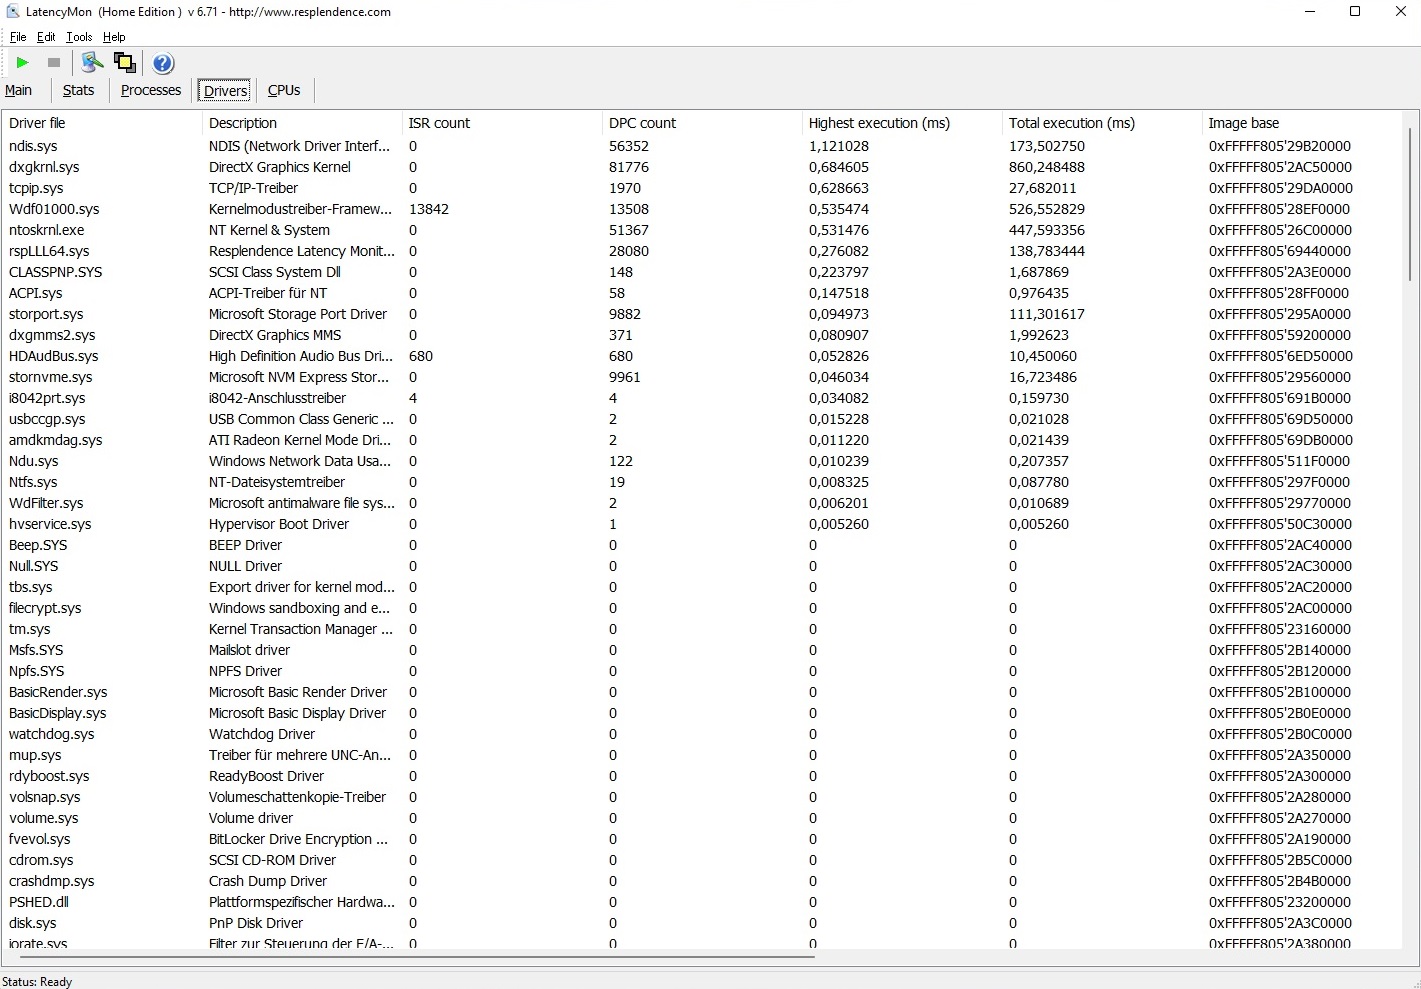Sort by the Image base column header
Image resolution: width=1421 pixels, height=989 pixels.
pyautogui.click(x=1301, y=123)
